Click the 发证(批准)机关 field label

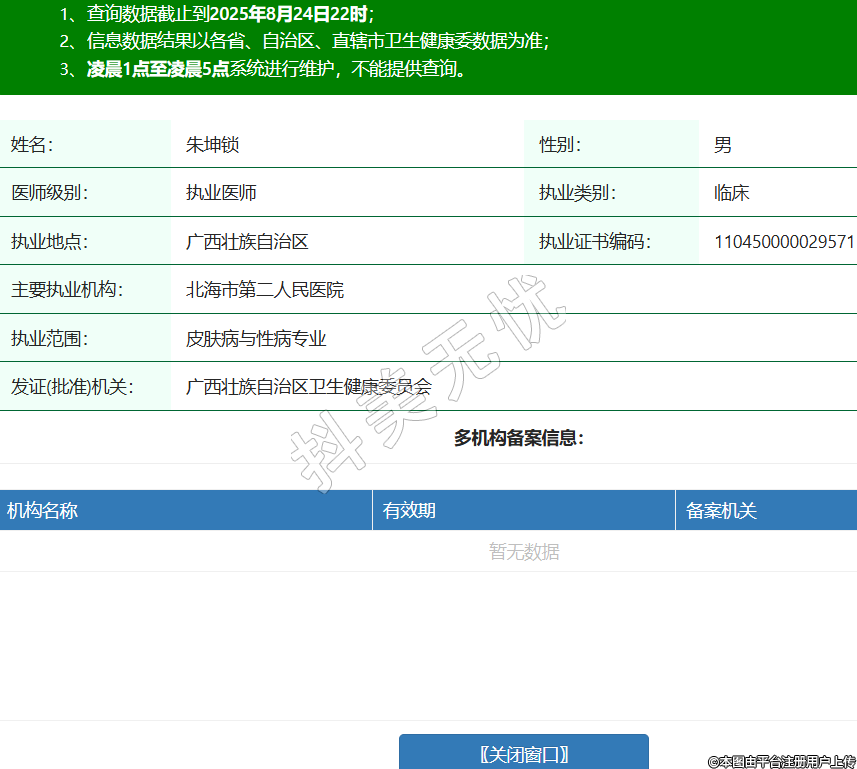point(72,387)
